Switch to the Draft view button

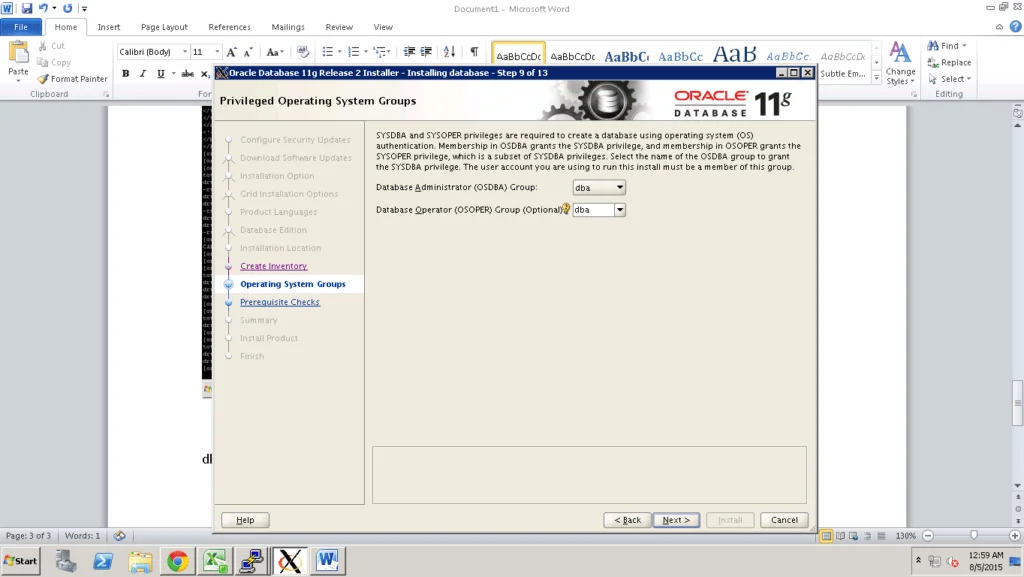coord(881,536)
